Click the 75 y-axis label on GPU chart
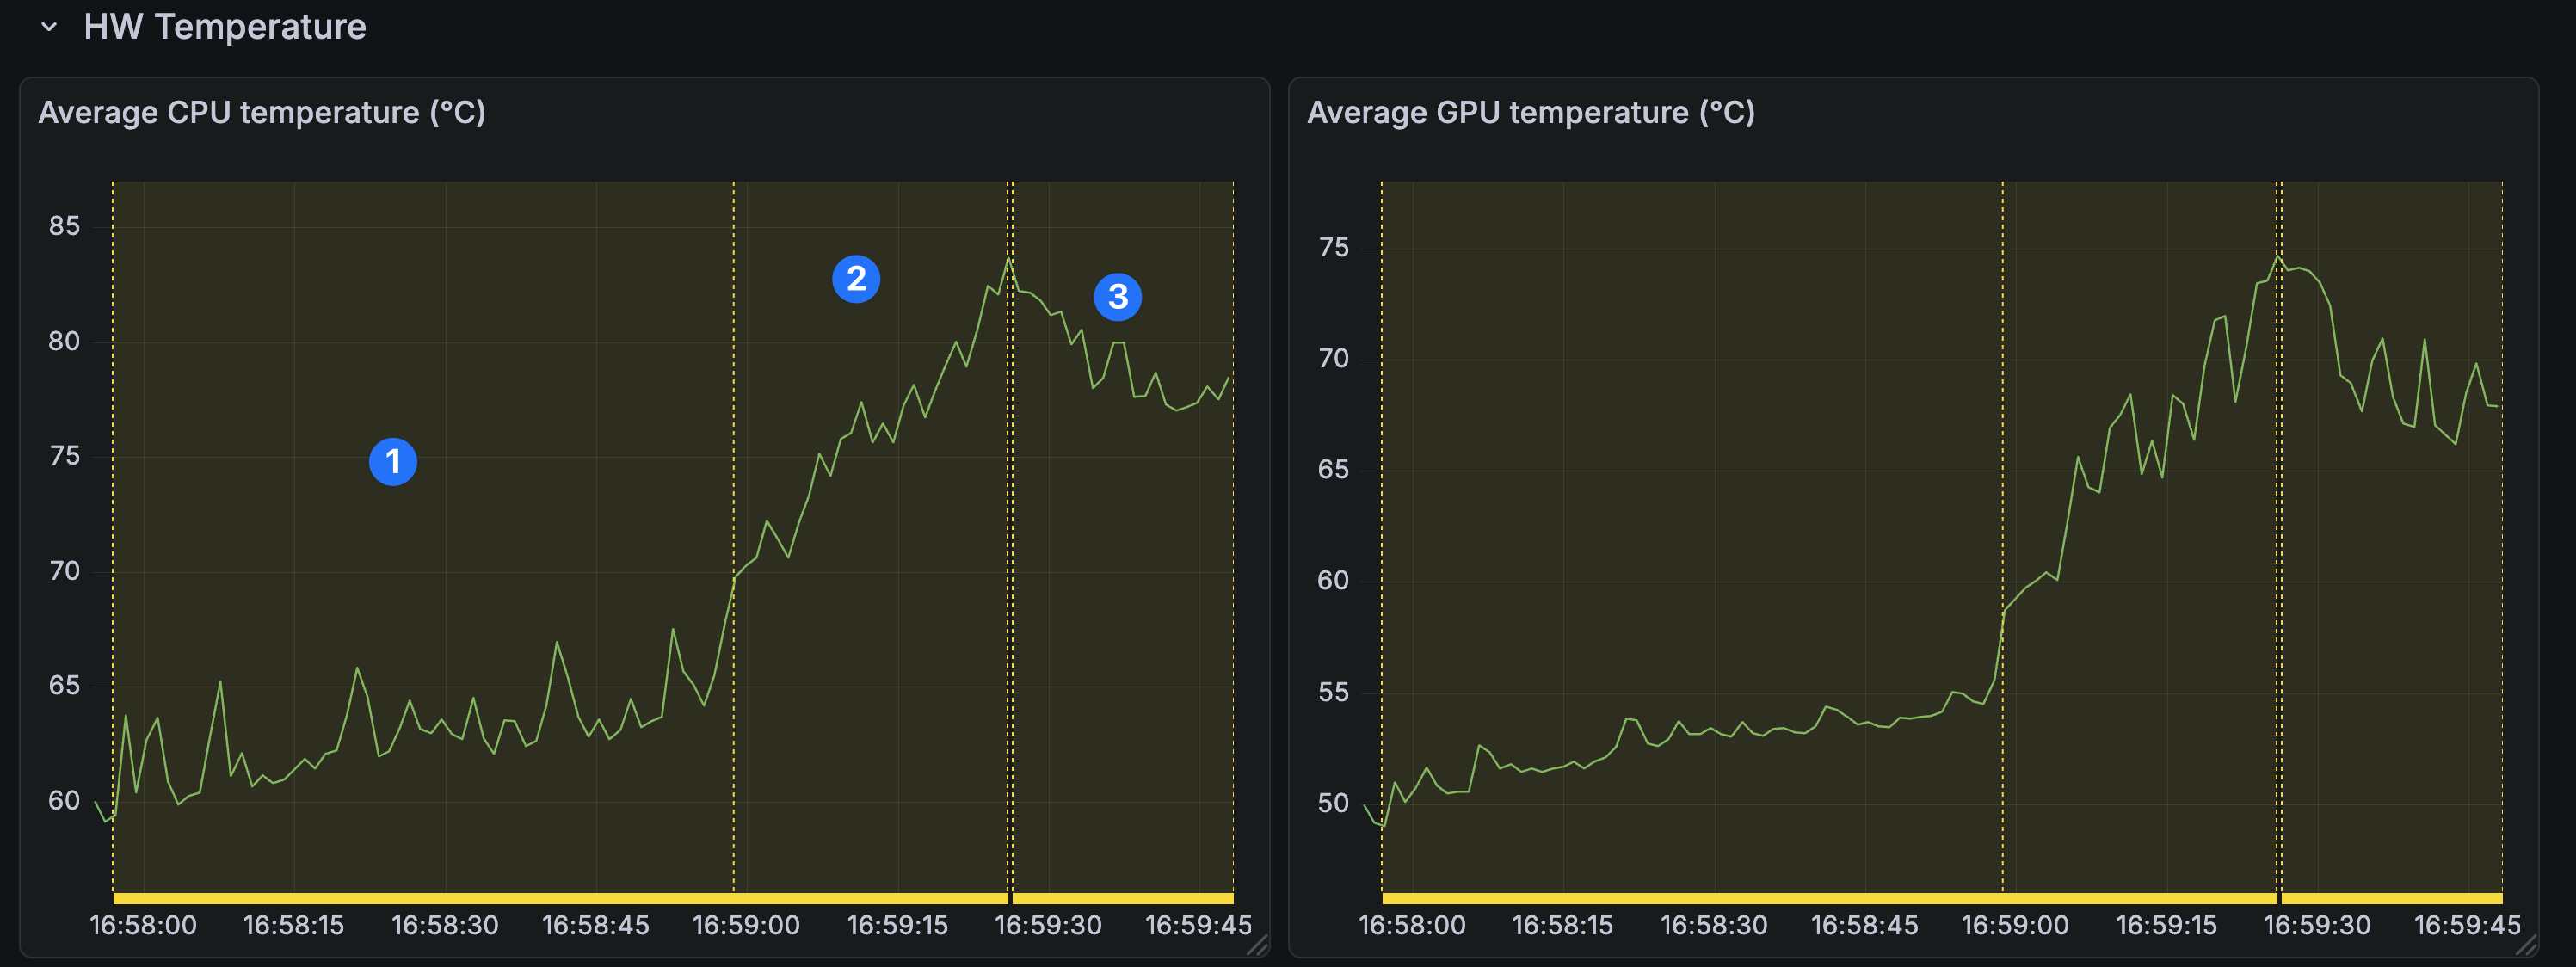This screenshot has height=967, width=2576. click(x=1333, y=247)
